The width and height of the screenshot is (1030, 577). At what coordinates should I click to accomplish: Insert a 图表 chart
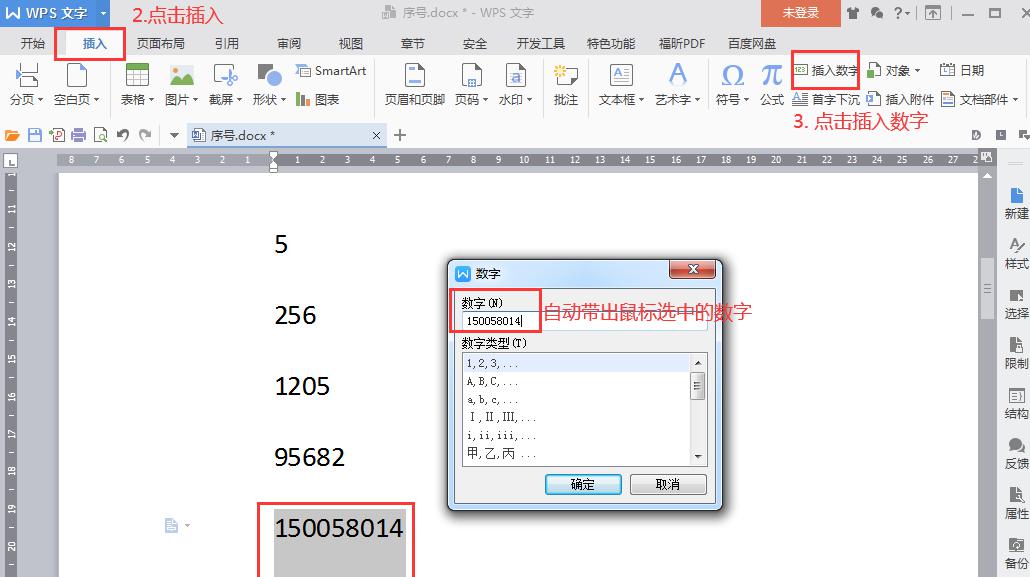(x=317, y=99)
